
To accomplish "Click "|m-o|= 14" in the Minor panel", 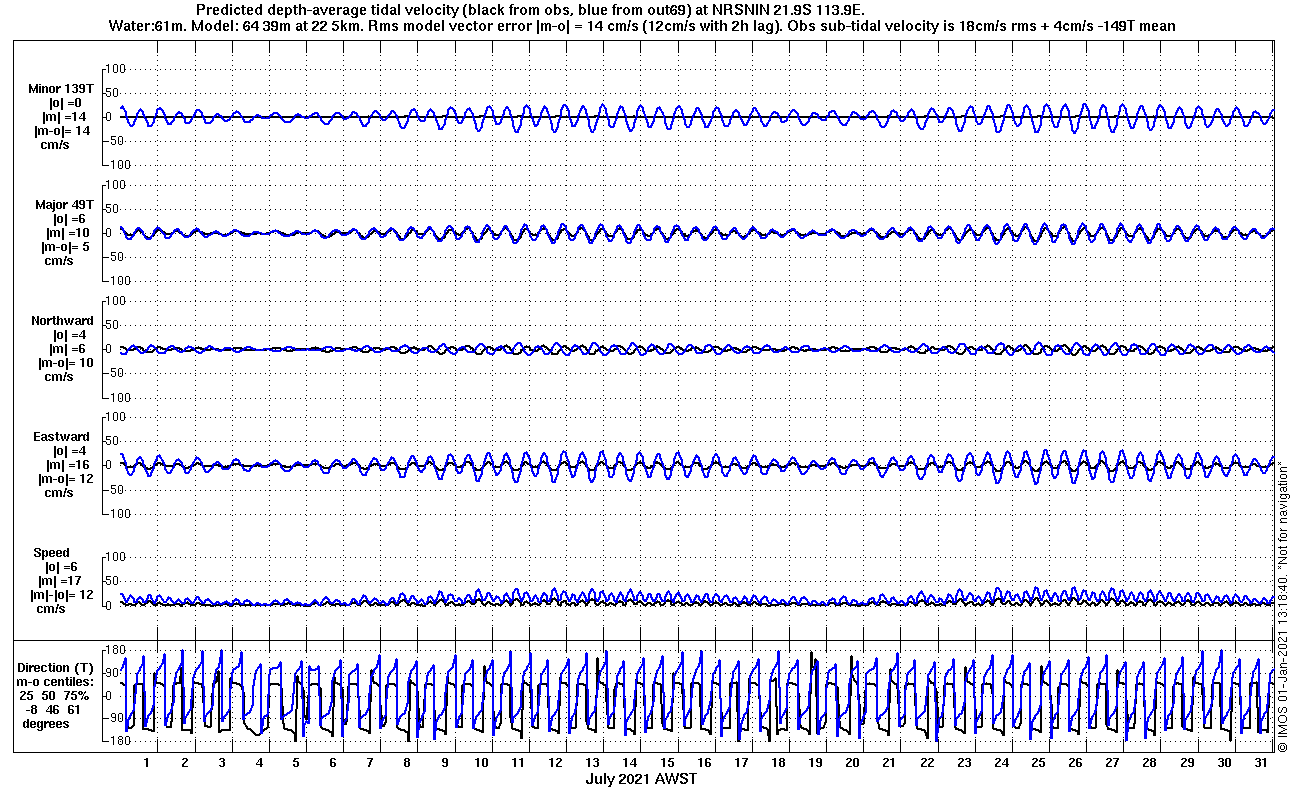I will [62, 131].
